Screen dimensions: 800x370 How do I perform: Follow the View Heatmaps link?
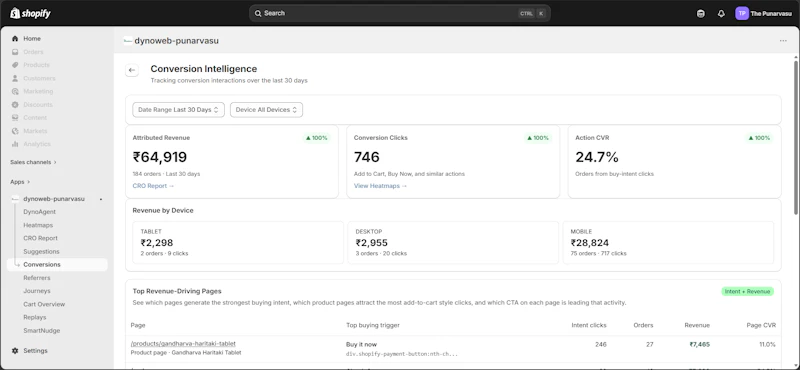[380, 186]
